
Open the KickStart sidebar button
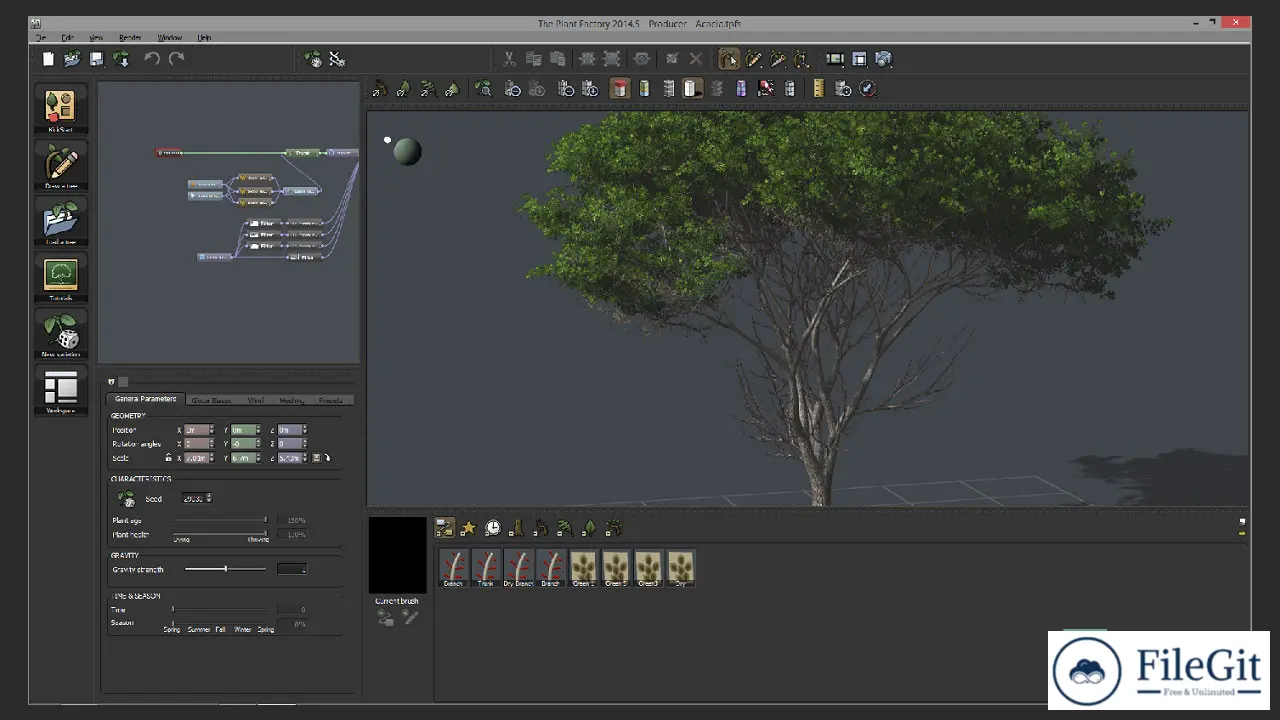click(61, 108)
